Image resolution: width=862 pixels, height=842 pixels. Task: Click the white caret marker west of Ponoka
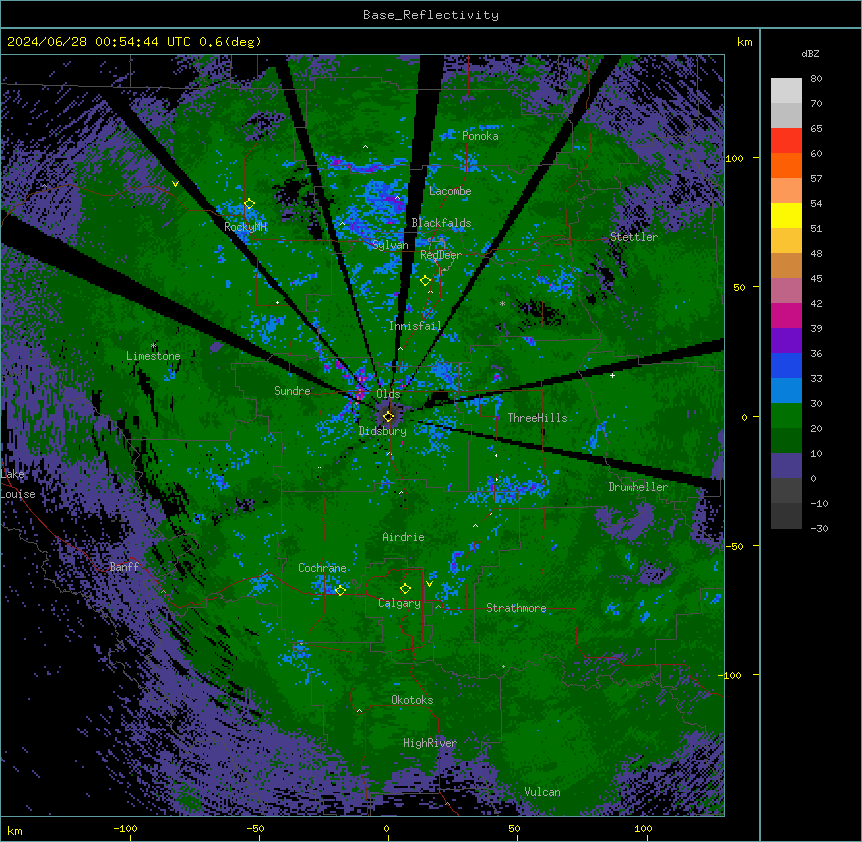365,147
